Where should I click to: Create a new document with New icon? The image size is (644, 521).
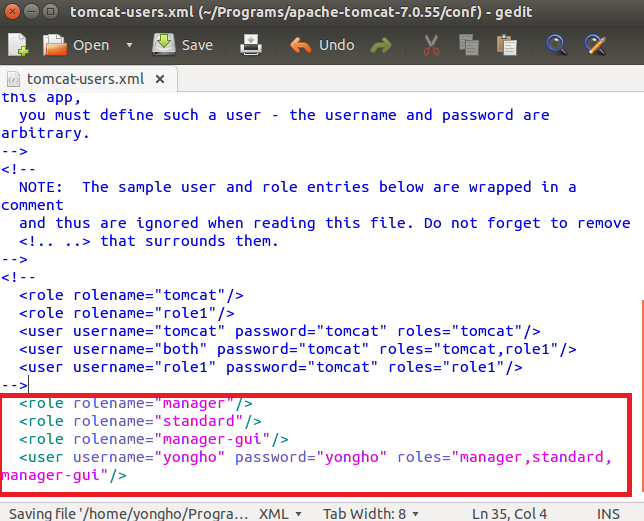18,45
